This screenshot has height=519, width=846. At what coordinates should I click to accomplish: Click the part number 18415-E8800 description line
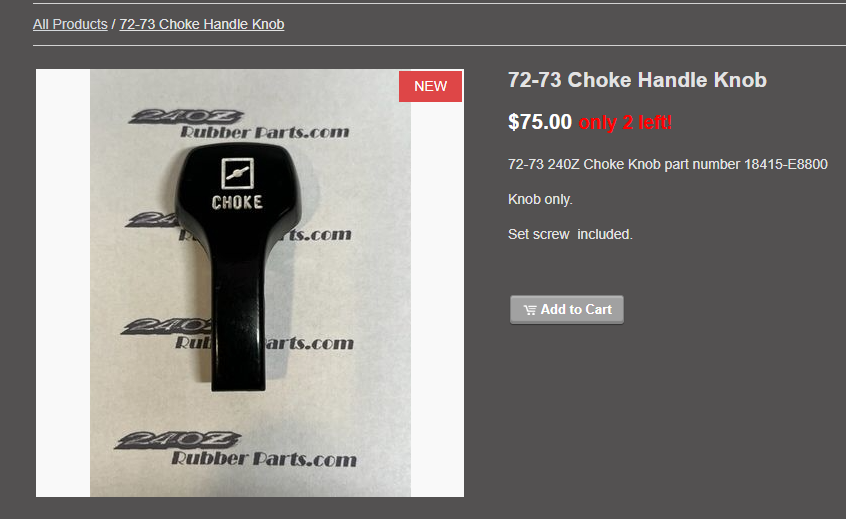click(667, 164)
